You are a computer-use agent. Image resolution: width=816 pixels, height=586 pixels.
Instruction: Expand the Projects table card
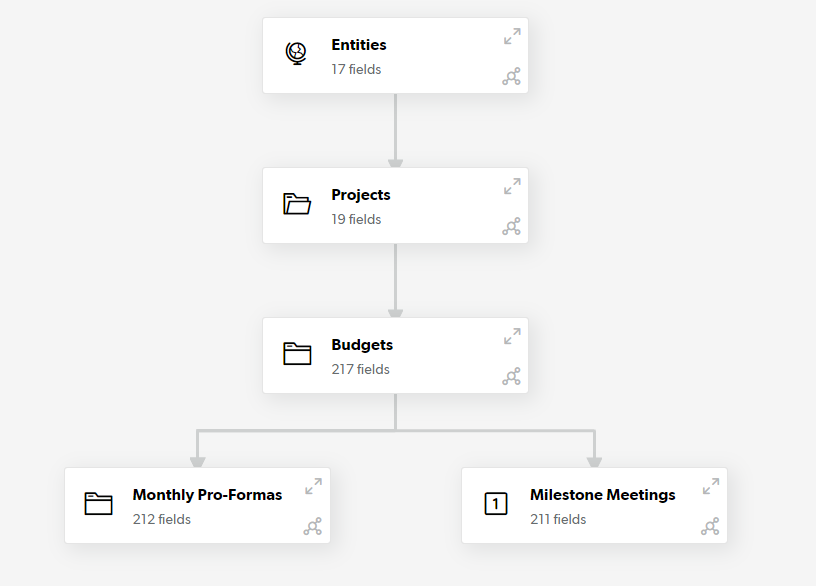pos(512,186)
